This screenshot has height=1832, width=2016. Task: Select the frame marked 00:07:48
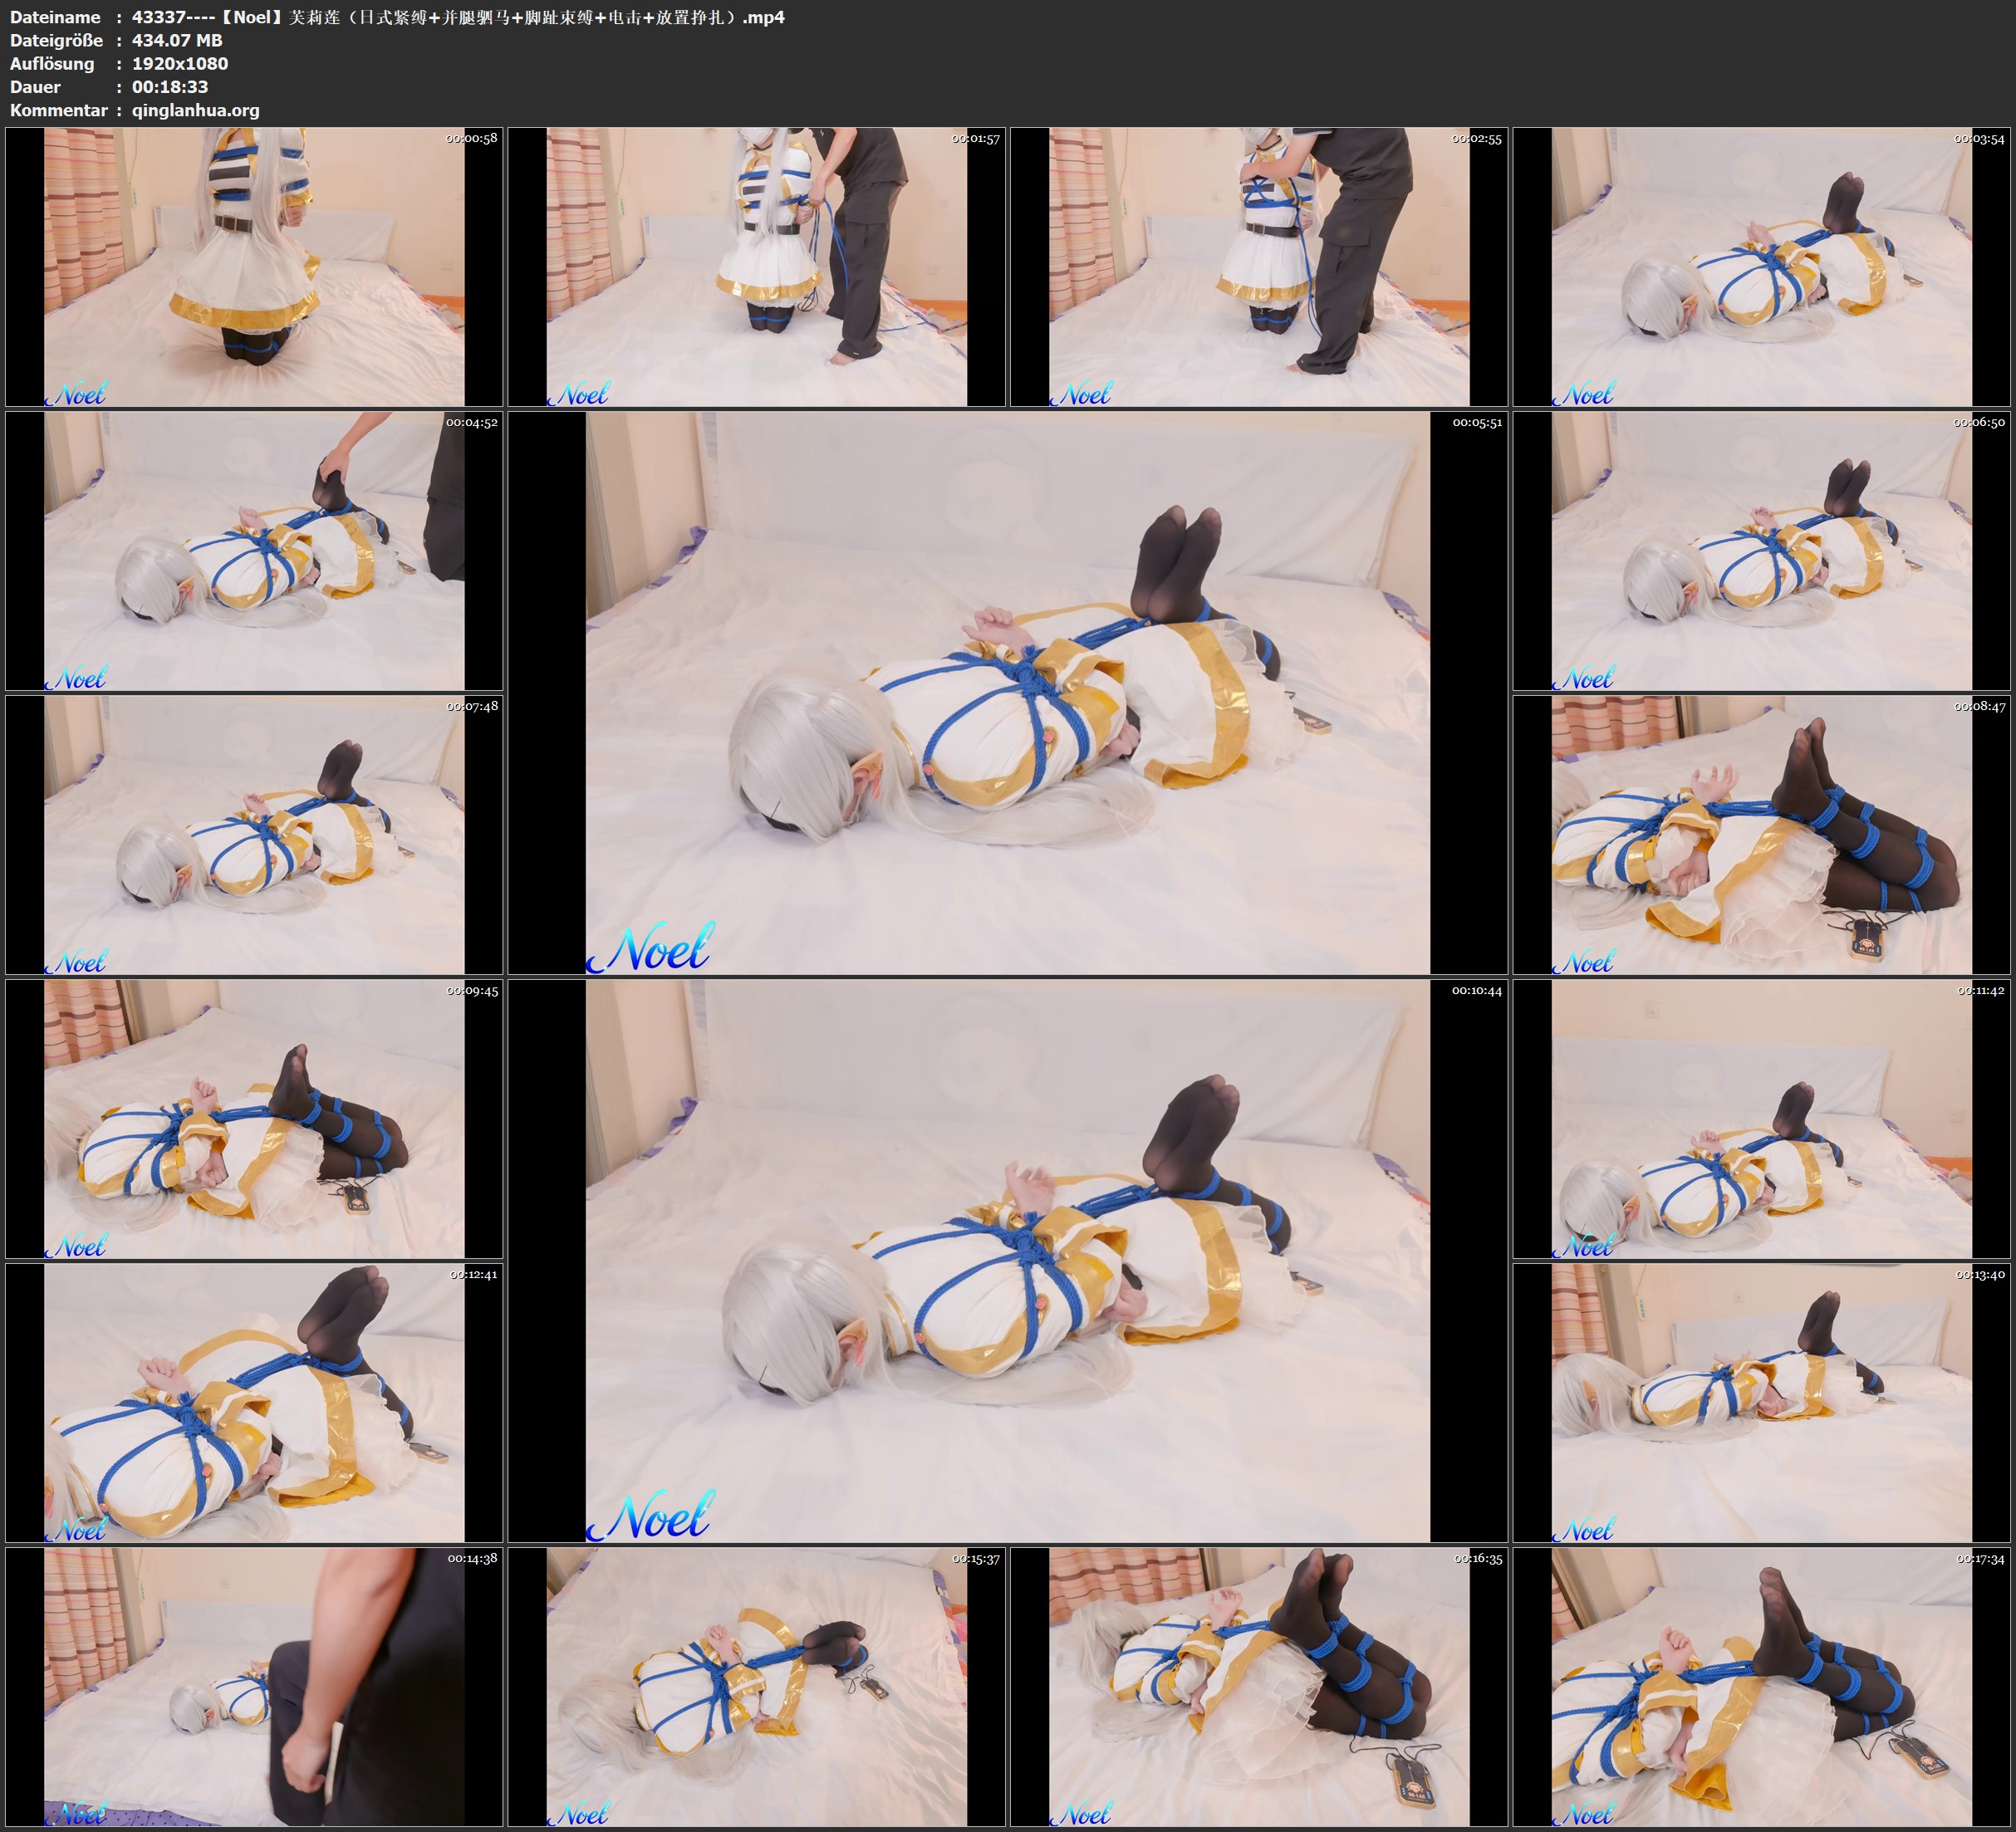point(254,835)
